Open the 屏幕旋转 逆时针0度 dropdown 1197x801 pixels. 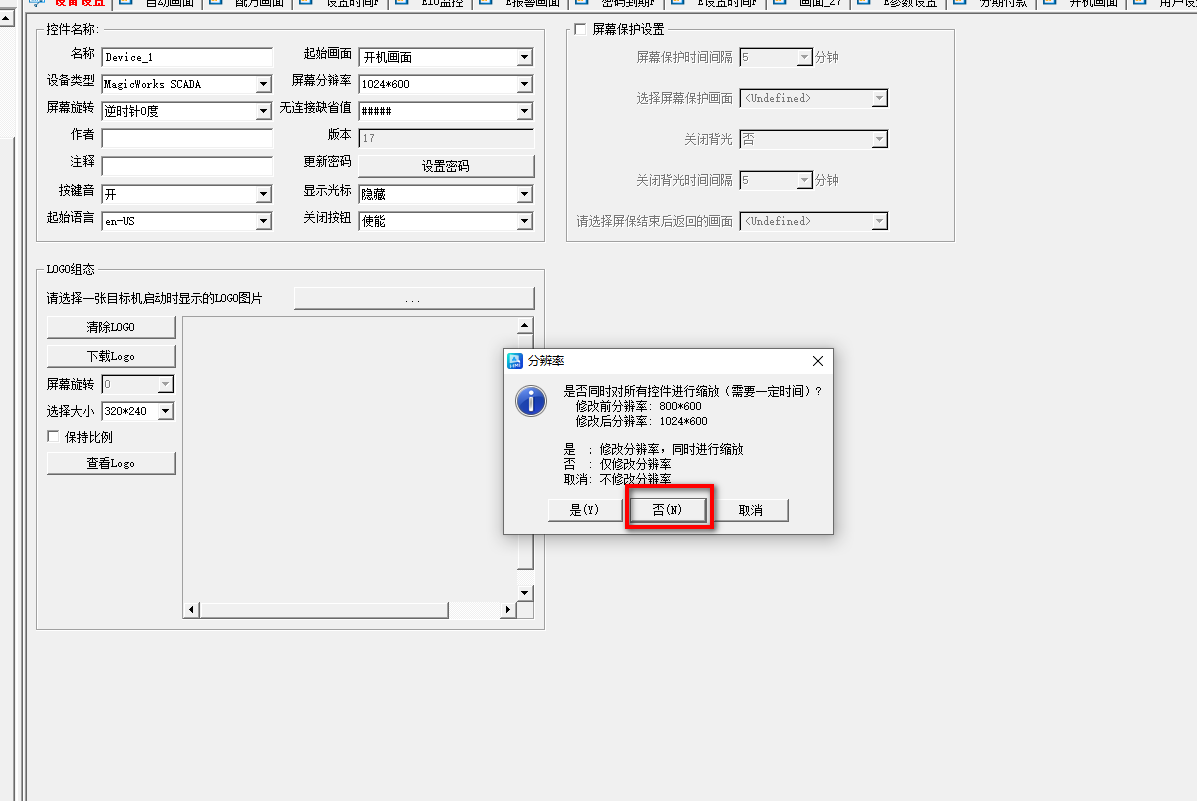click(263, 111)
